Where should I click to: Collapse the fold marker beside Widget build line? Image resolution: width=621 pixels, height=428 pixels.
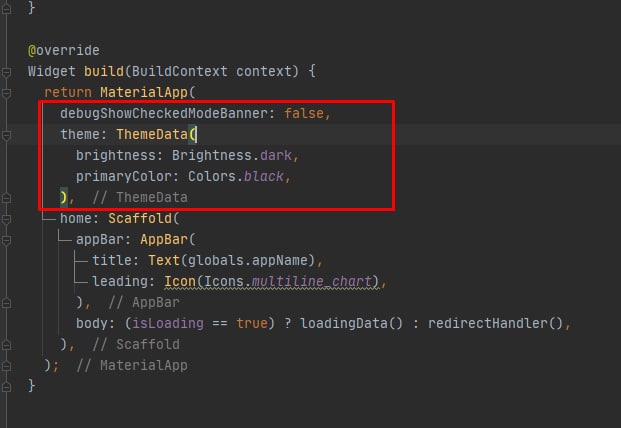[6, 72]
